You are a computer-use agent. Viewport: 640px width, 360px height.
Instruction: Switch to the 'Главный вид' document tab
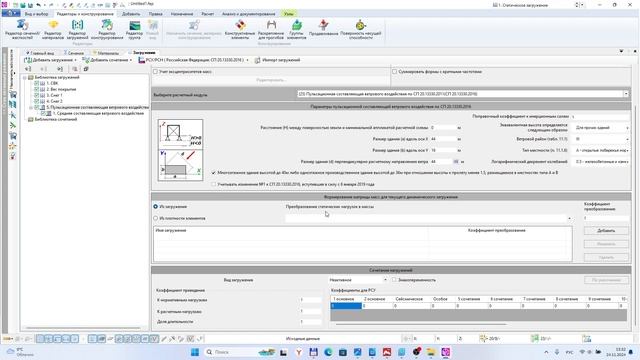(40, 53)
